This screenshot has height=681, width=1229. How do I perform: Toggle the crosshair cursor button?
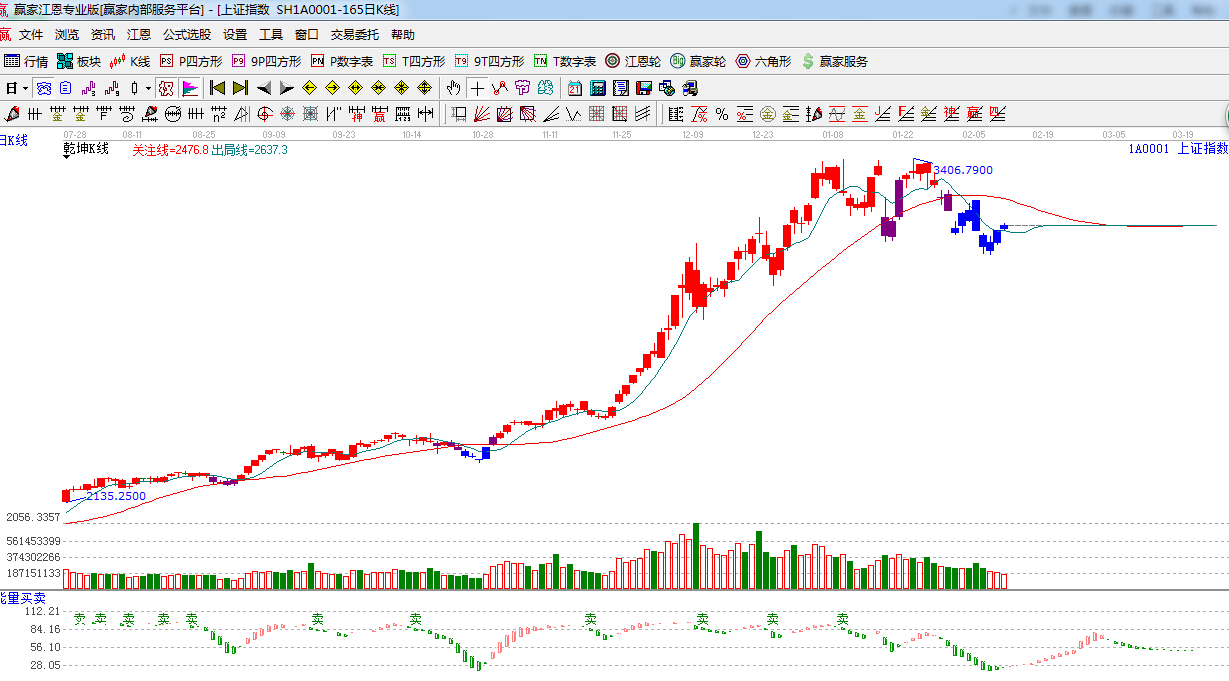point(478,88)
